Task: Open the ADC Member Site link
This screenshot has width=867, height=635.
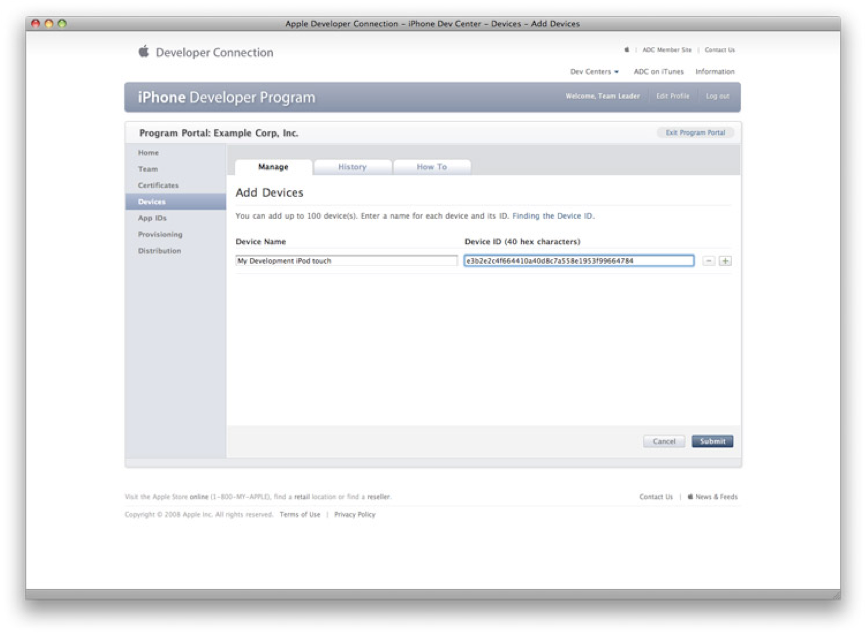Action: pyautogui.click(x=667, y=50)
